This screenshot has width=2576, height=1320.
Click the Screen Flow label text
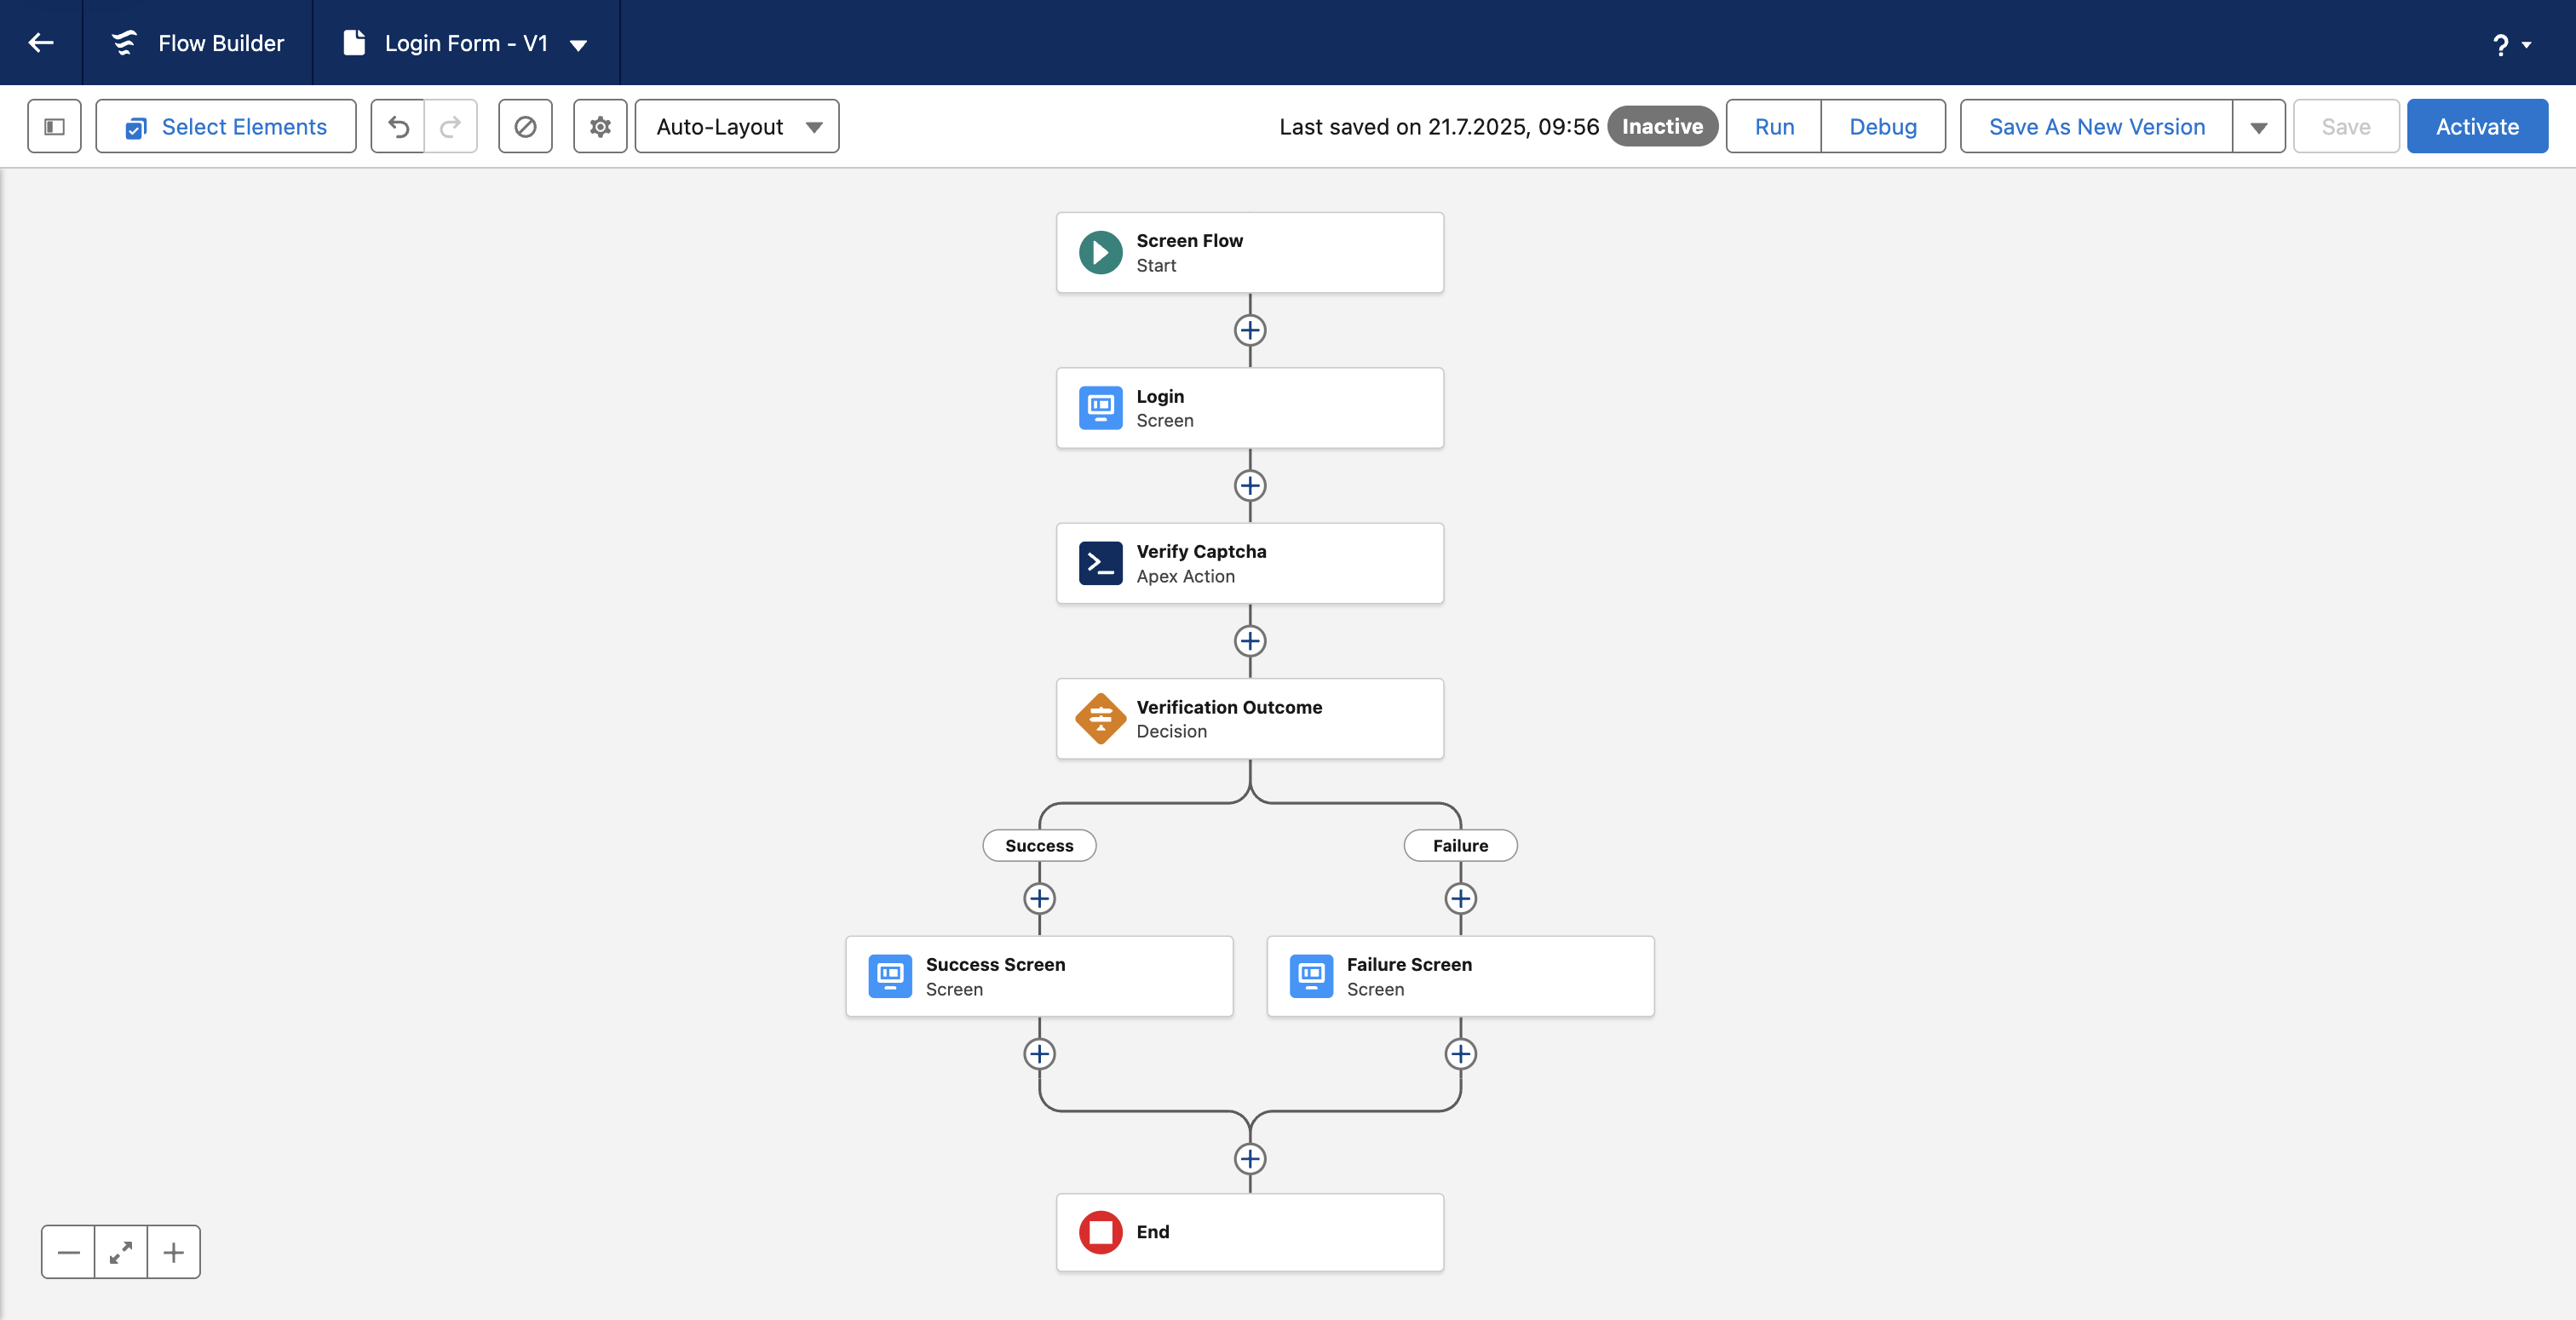[1189, 241]
